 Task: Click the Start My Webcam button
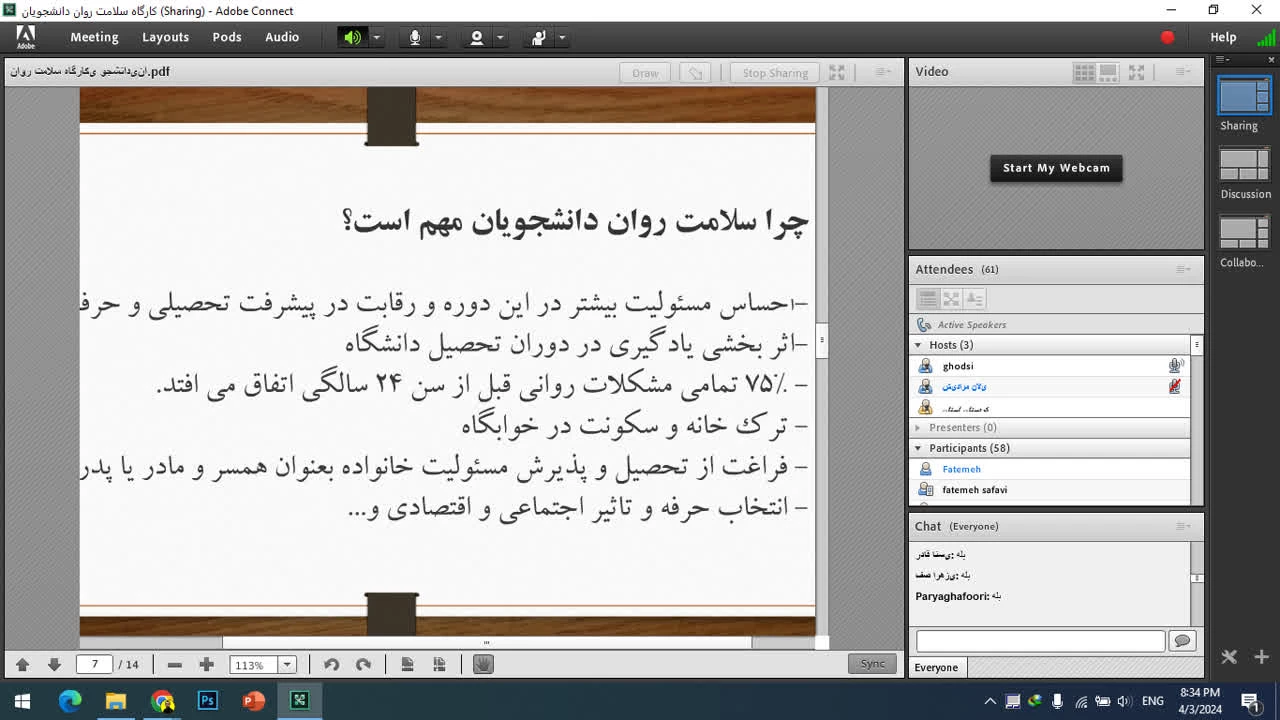click(x=1056, y=168)
